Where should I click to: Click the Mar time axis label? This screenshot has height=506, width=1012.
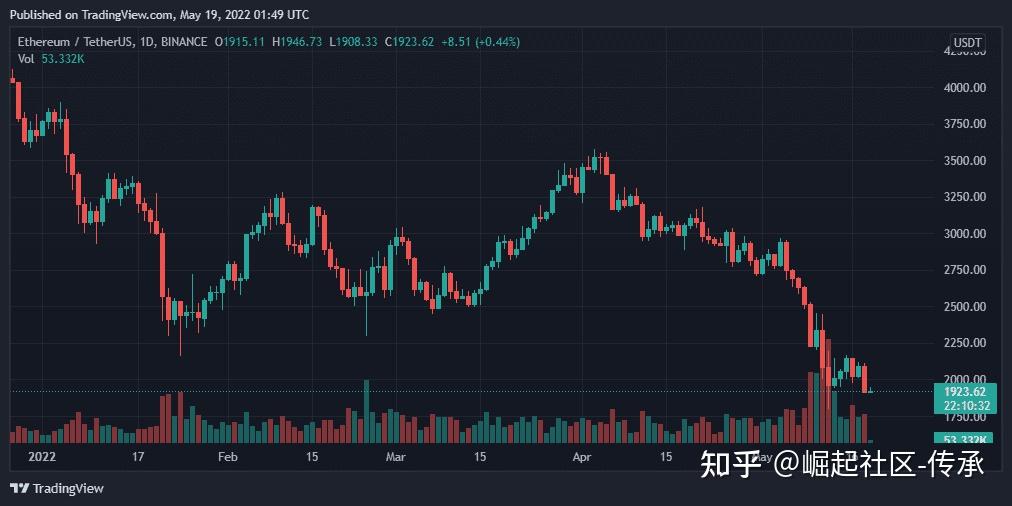(395, 457)
